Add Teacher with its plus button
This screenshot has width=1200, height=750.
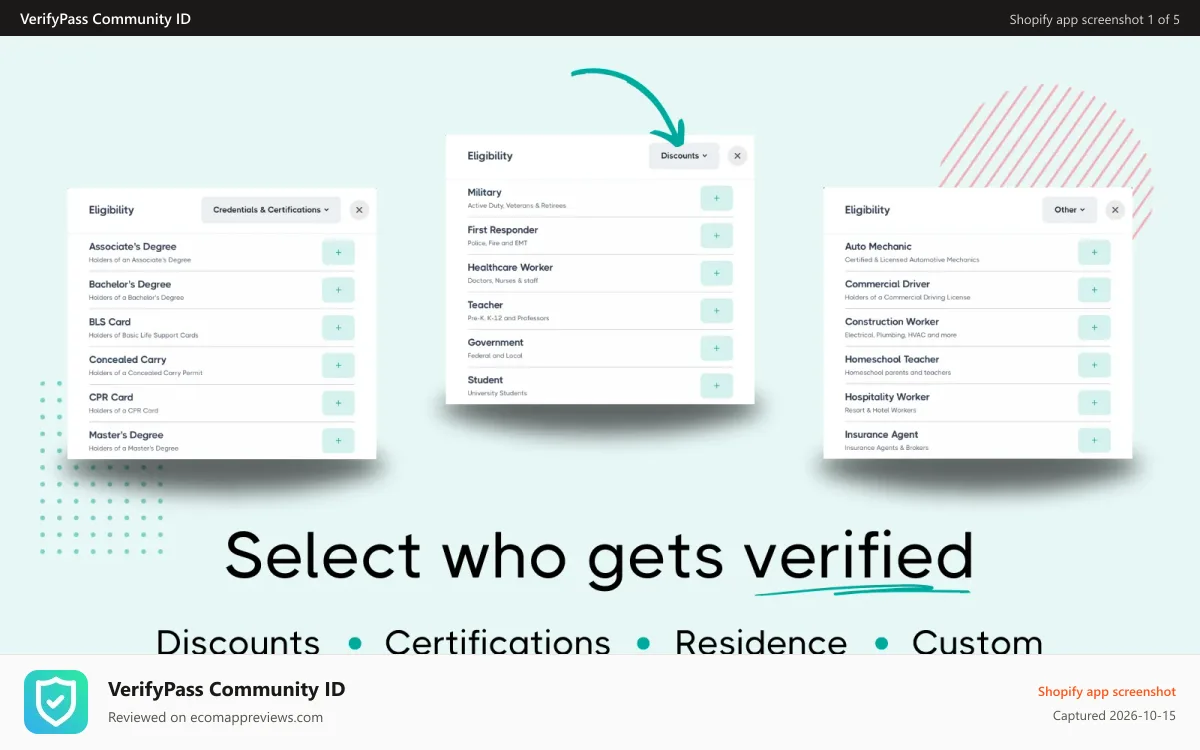tap(716, 311)
